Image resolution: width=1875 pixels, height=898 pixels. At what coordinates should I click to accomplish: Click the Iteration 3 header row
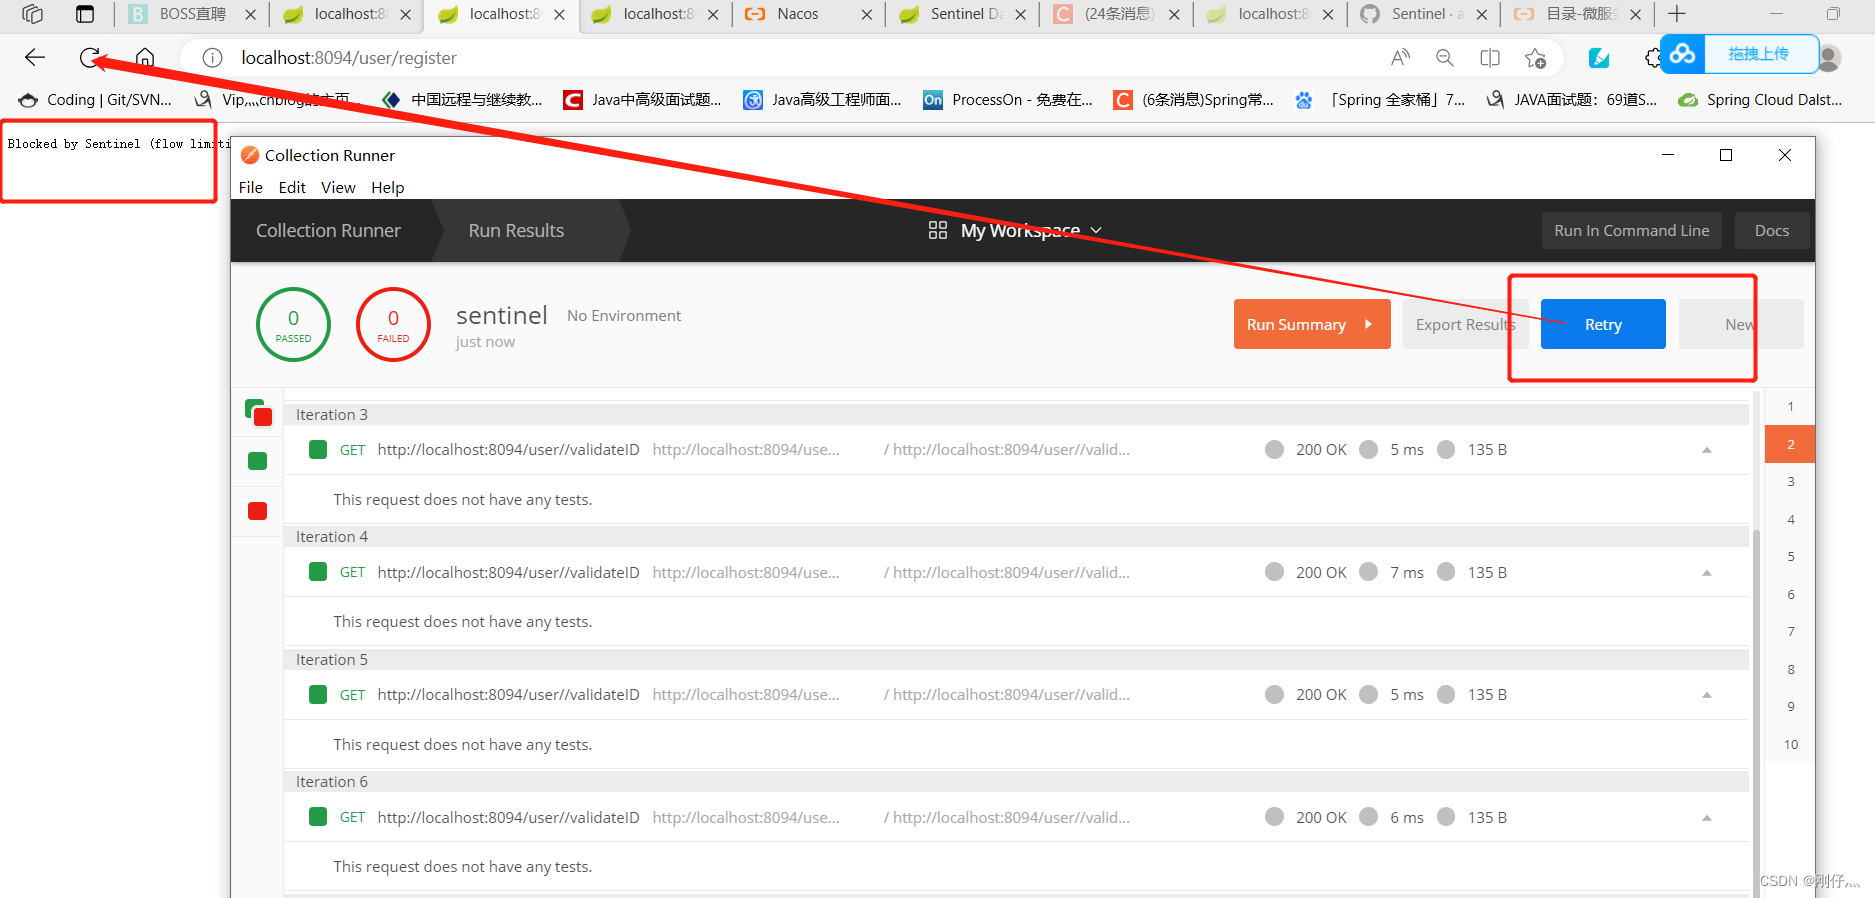1016,414
